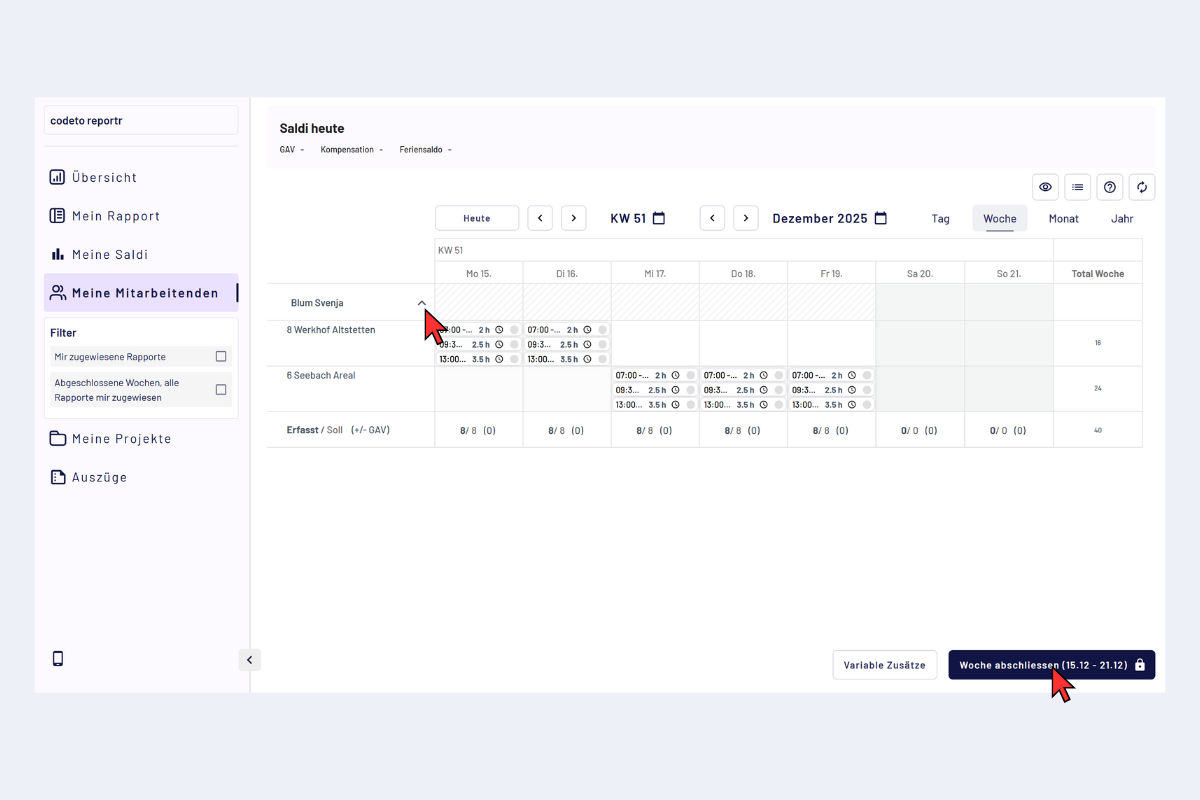Enable 'Mir zugewiesene Rapporte' checkbox
1200x800 pixels.
[221, 356]
